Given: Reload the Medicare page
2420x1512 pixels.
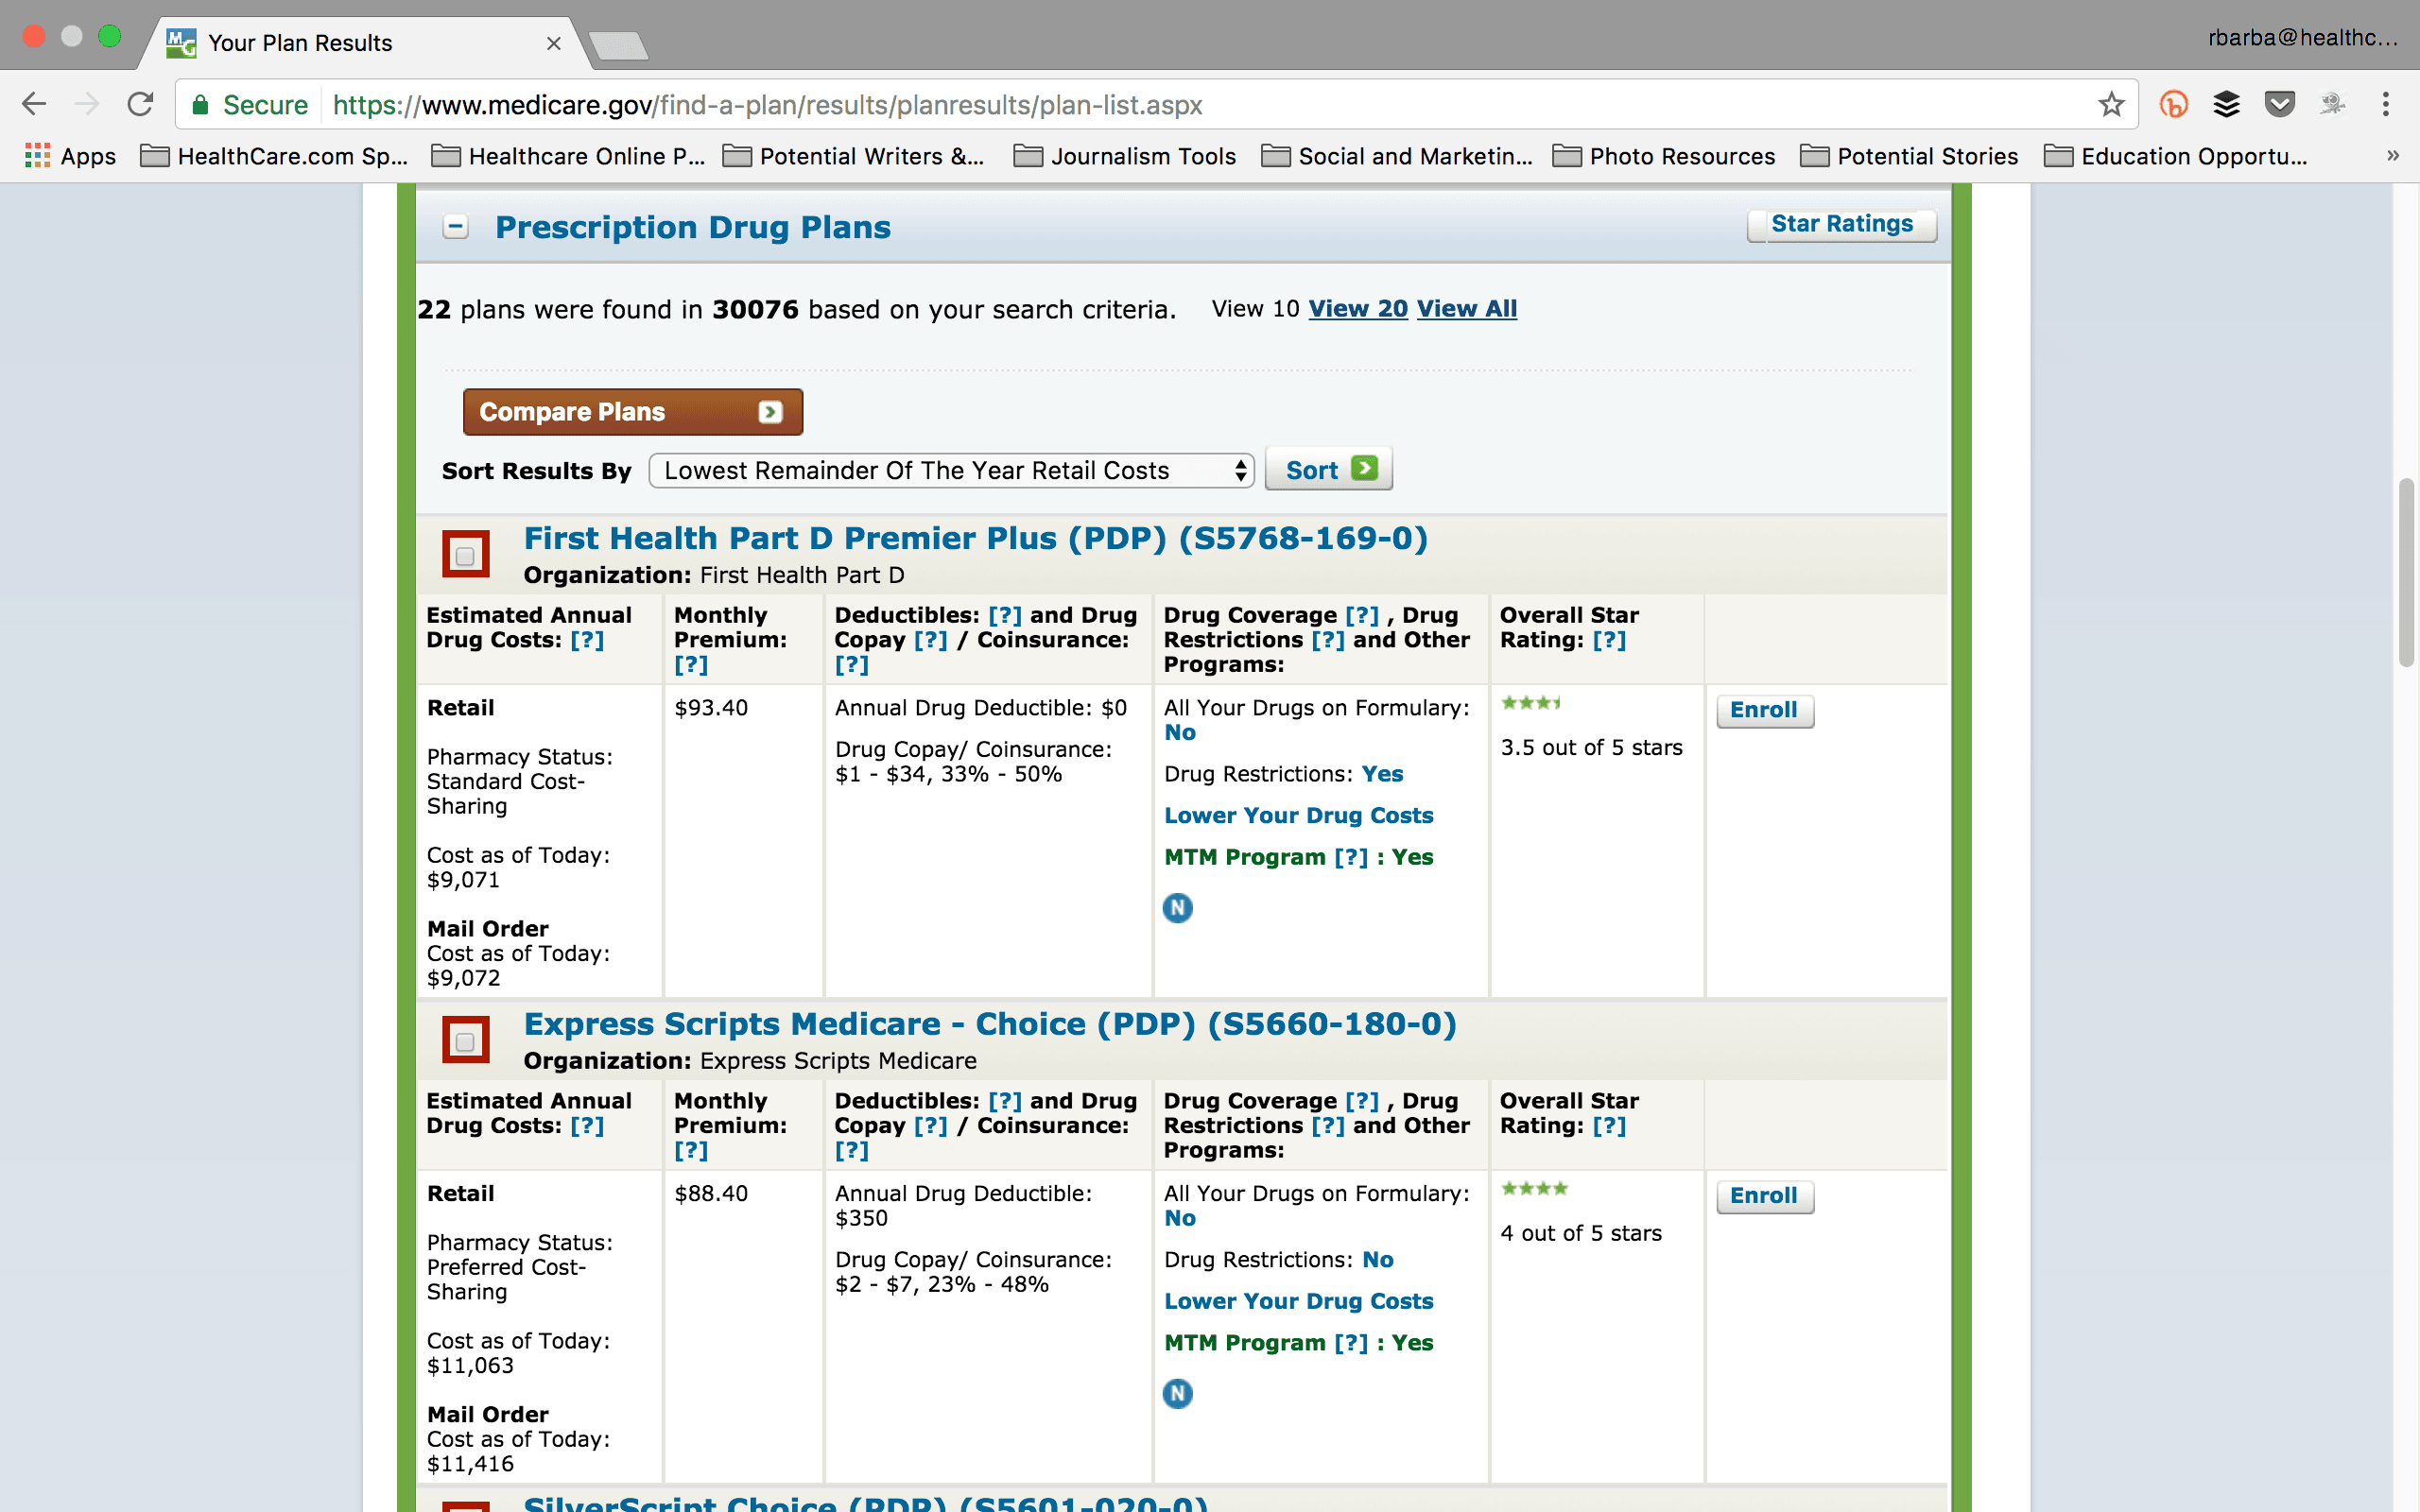Looking at the screenshot, I should click(x=140, y=104).
